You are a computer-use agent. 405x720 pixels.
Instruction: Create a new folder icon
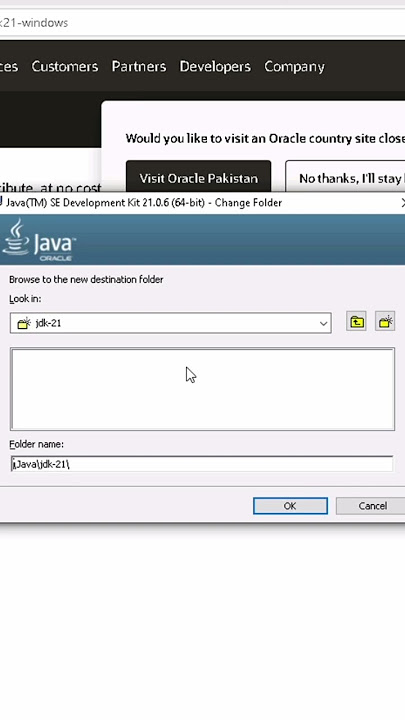(385, 322)
